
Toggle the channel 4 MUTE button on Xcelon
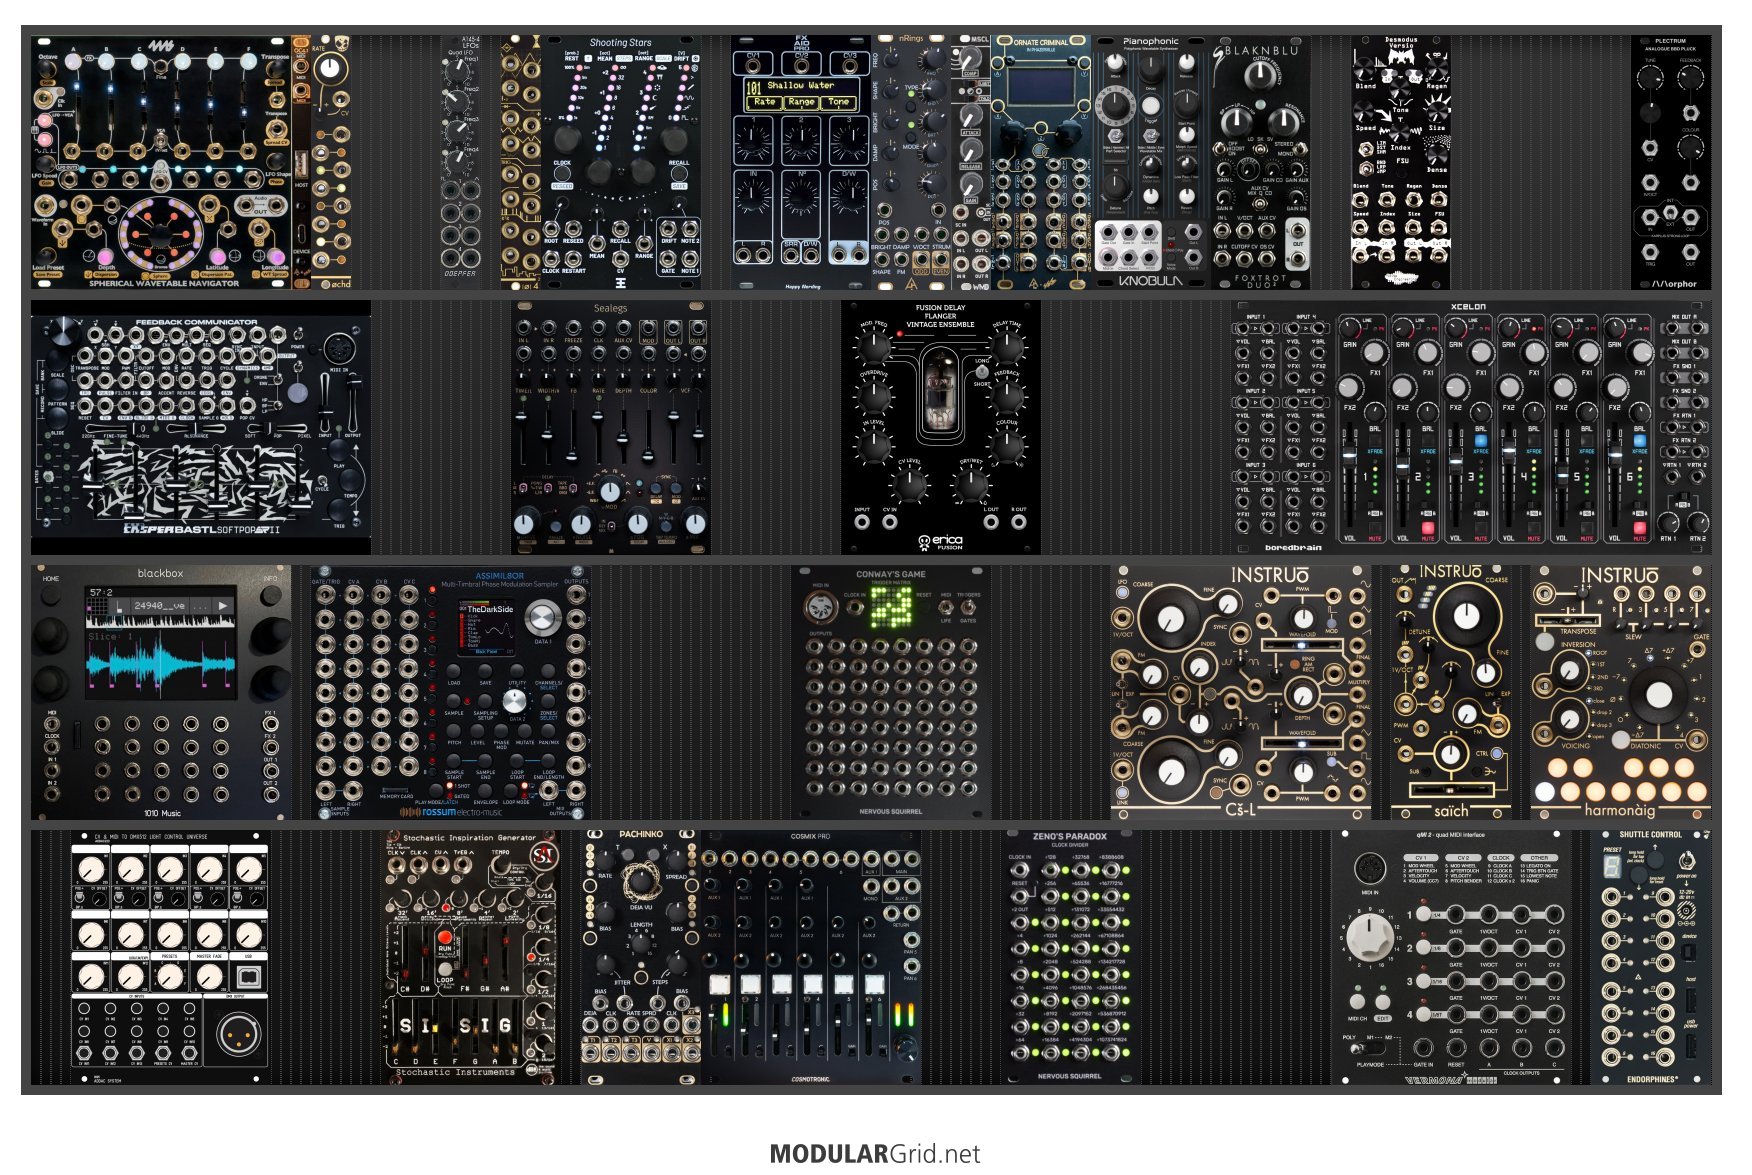tap(1534, 527)
